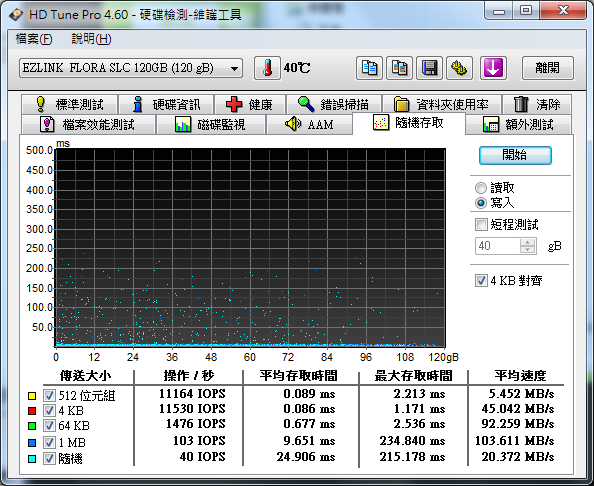Image resolution: width=594 pixels, height=486 pixels.
Task: Disable the 64 KB transfer size checkbox
Action: pyautogui.click(x=49, y=425)
